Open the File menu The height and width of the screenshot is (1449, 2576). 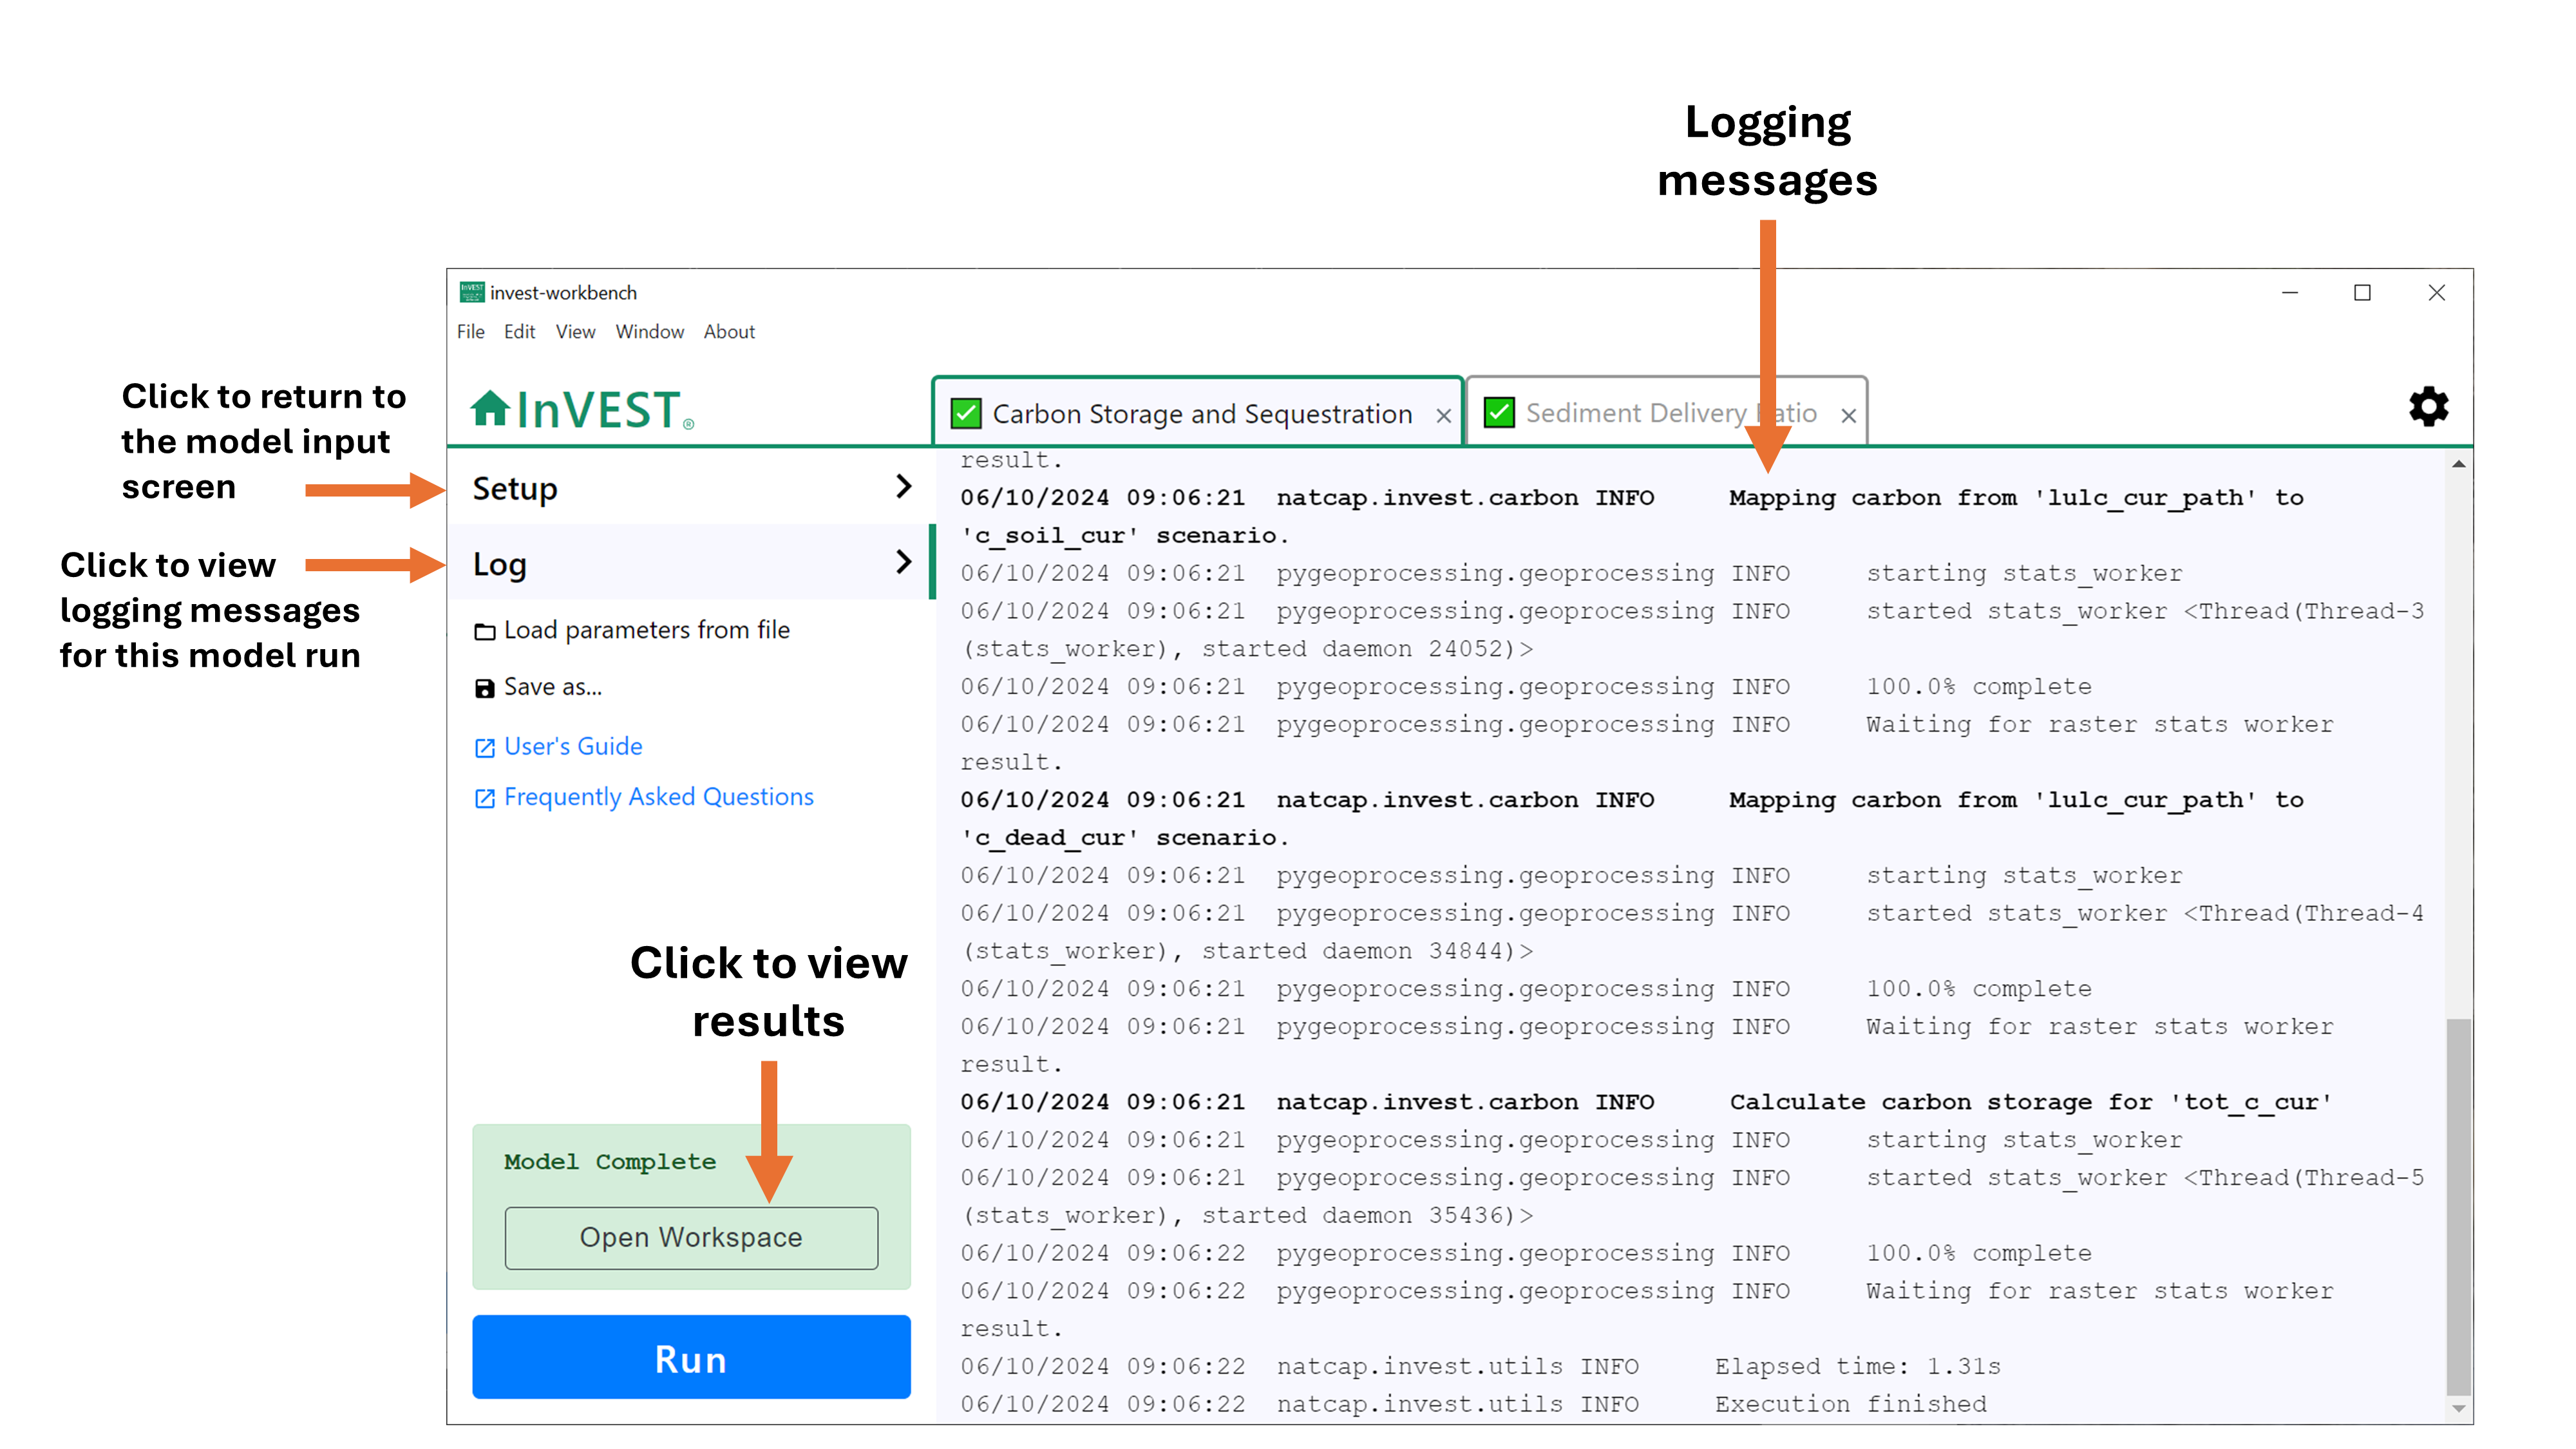[x=470, y=331]
